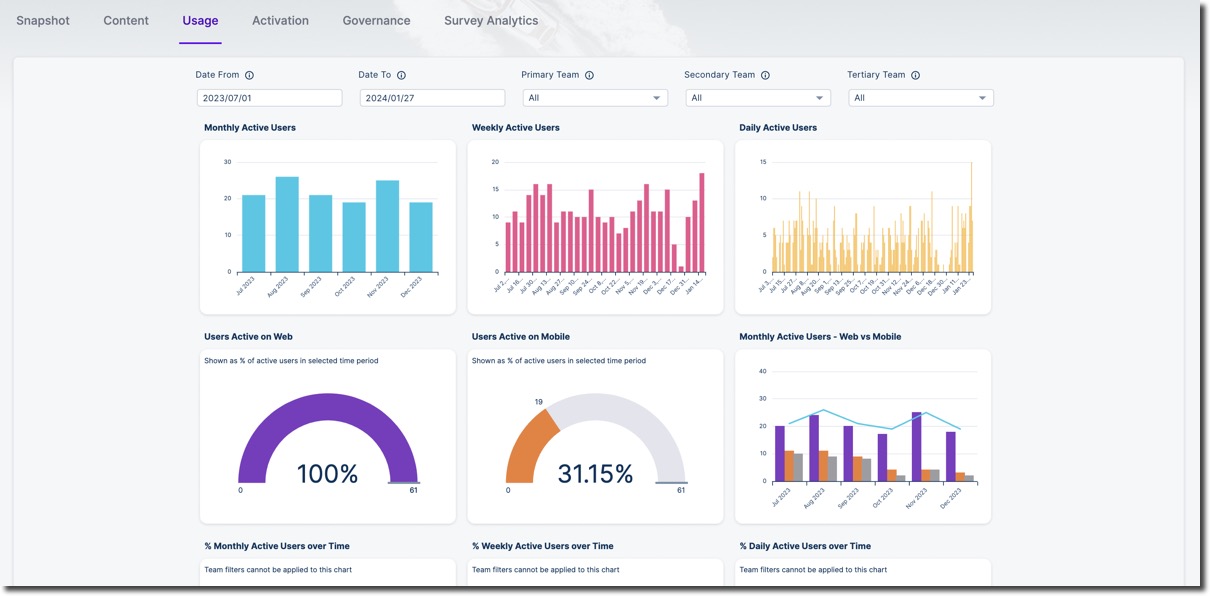Open the Governance tab

click(x=376, y=20)
